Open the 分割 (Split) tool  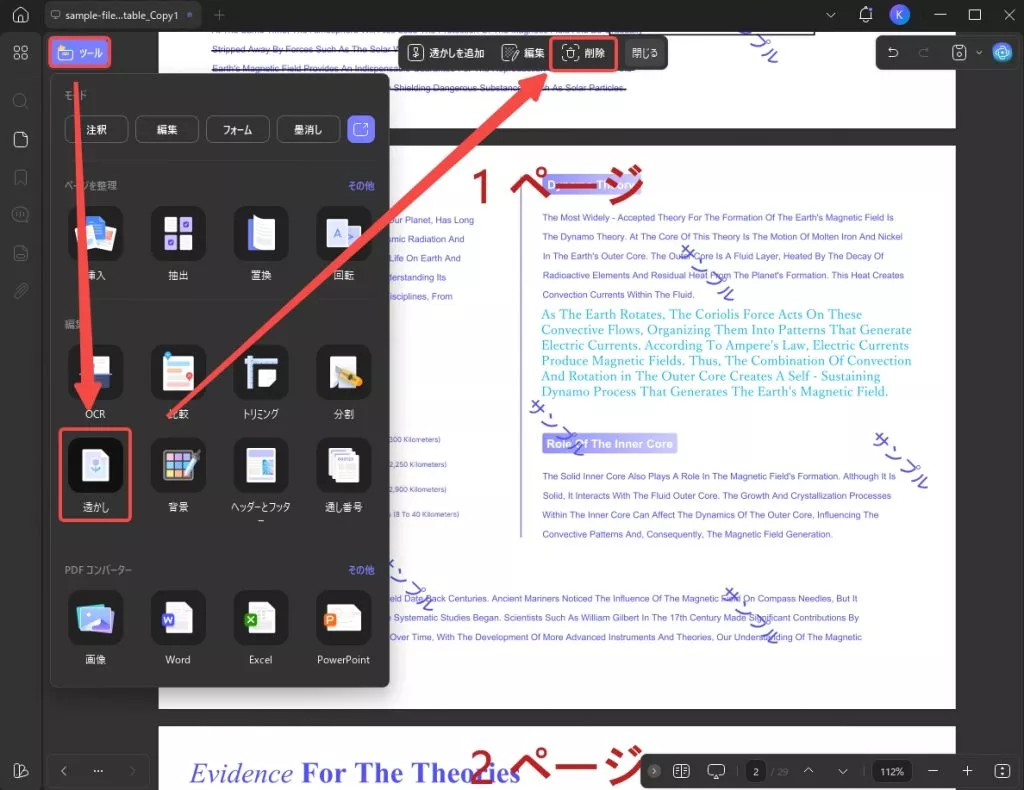(344, 382)
